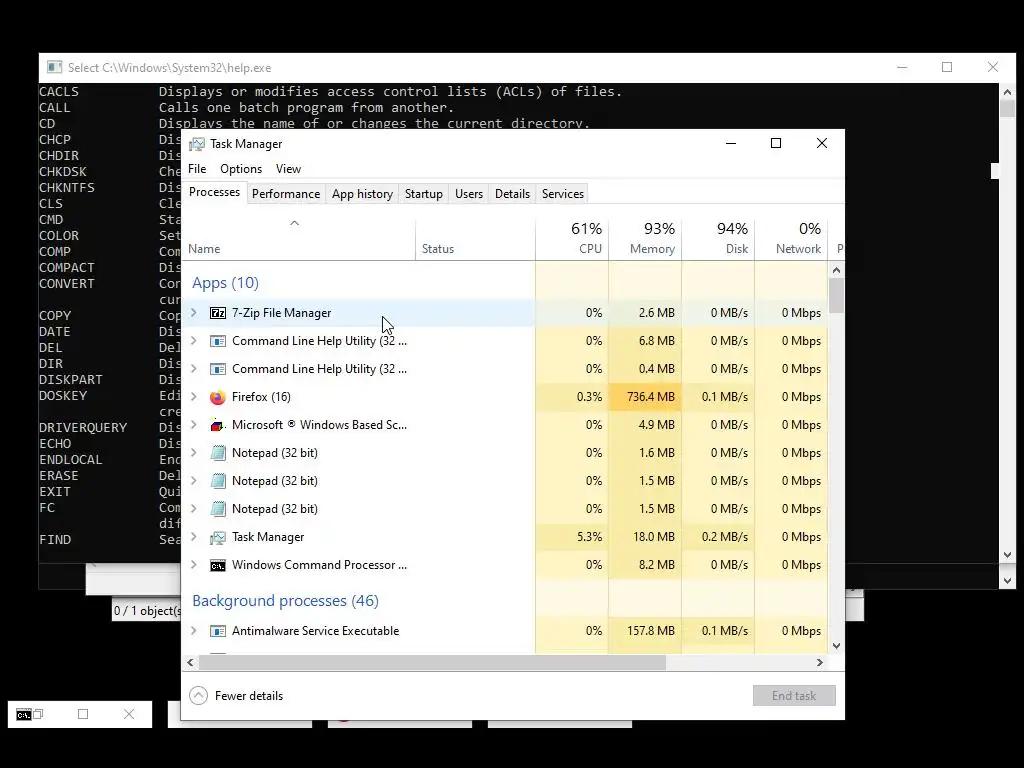Sort by the Network column header
Screen dimensions: 1024x768
pos(792,239)
